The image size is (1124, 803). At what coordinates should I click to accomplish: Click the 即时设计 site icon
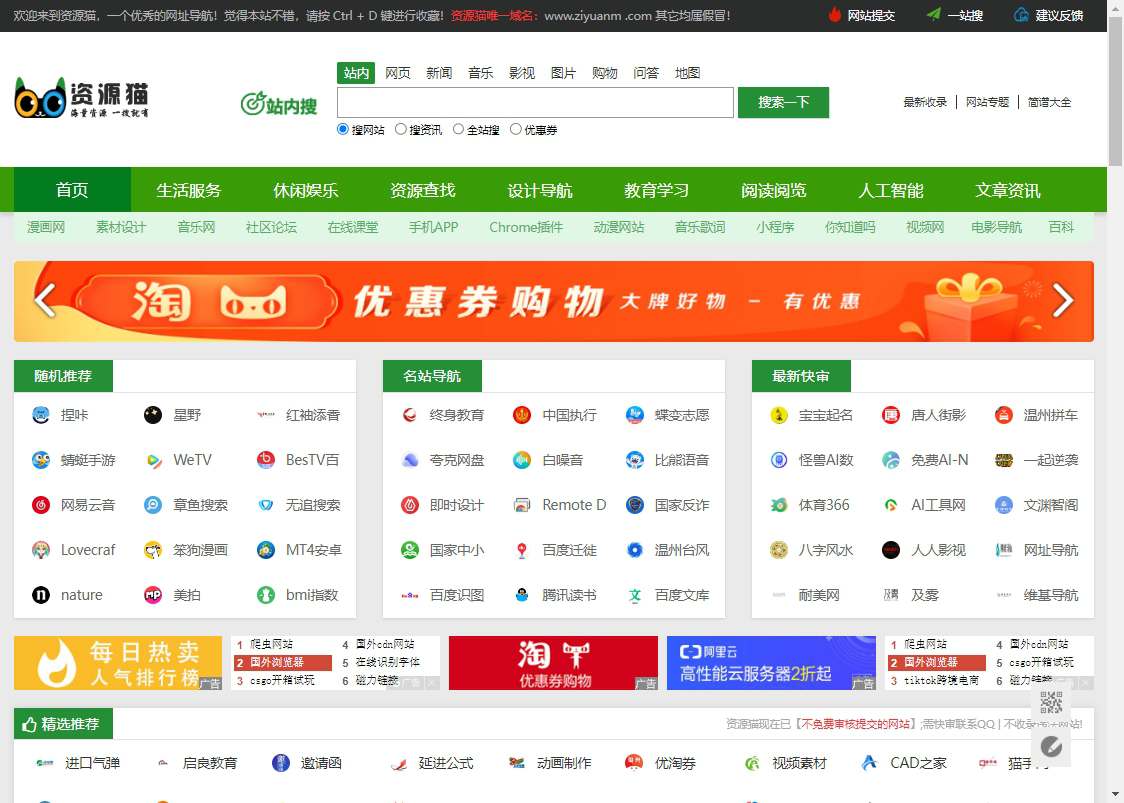point(410,505)
